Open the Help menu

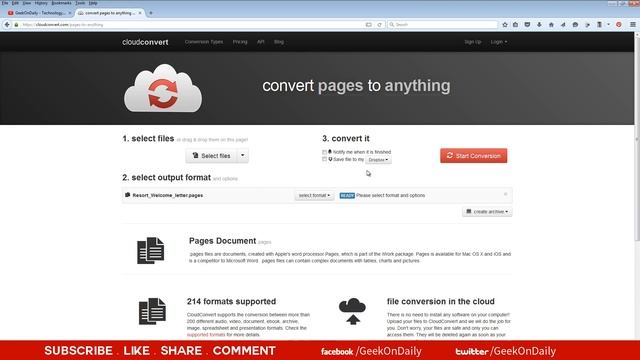(93, 3)
